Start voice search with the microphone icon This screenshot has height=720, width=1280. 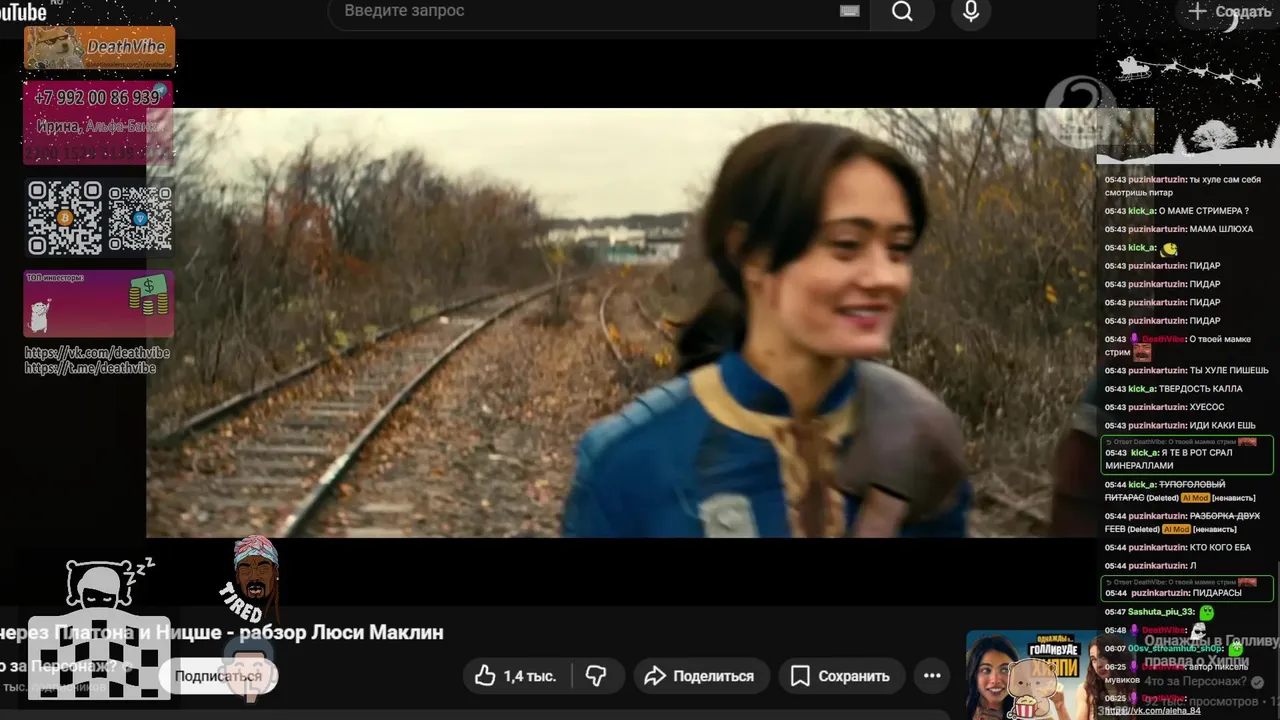970,11
